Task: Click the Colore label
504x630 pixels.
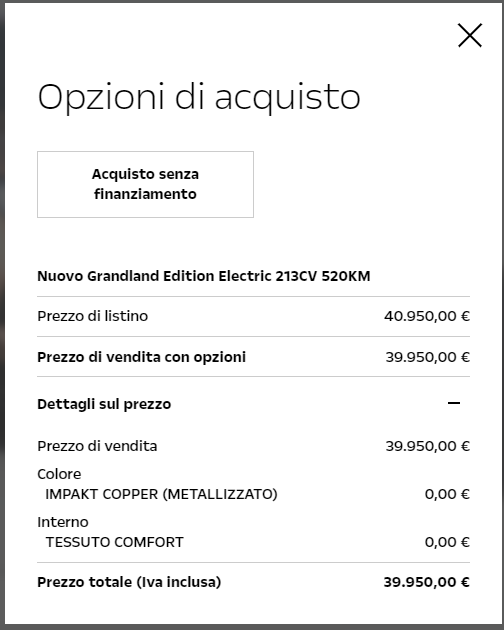Action: 59,474
